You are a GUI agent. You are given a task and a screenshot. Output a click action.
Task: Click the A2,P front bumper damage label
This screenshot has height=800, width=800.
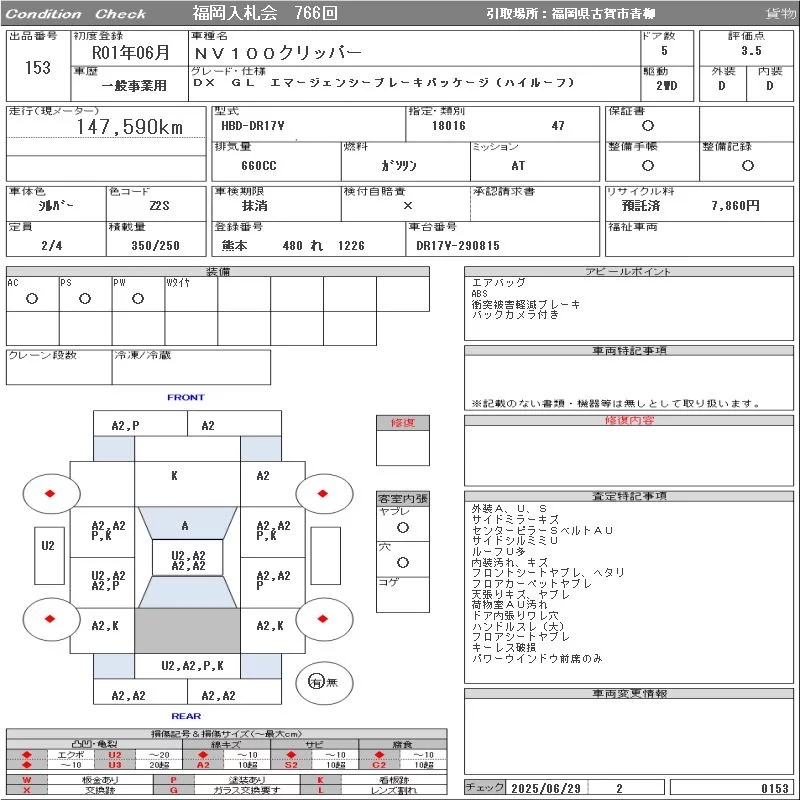(126, 426)
